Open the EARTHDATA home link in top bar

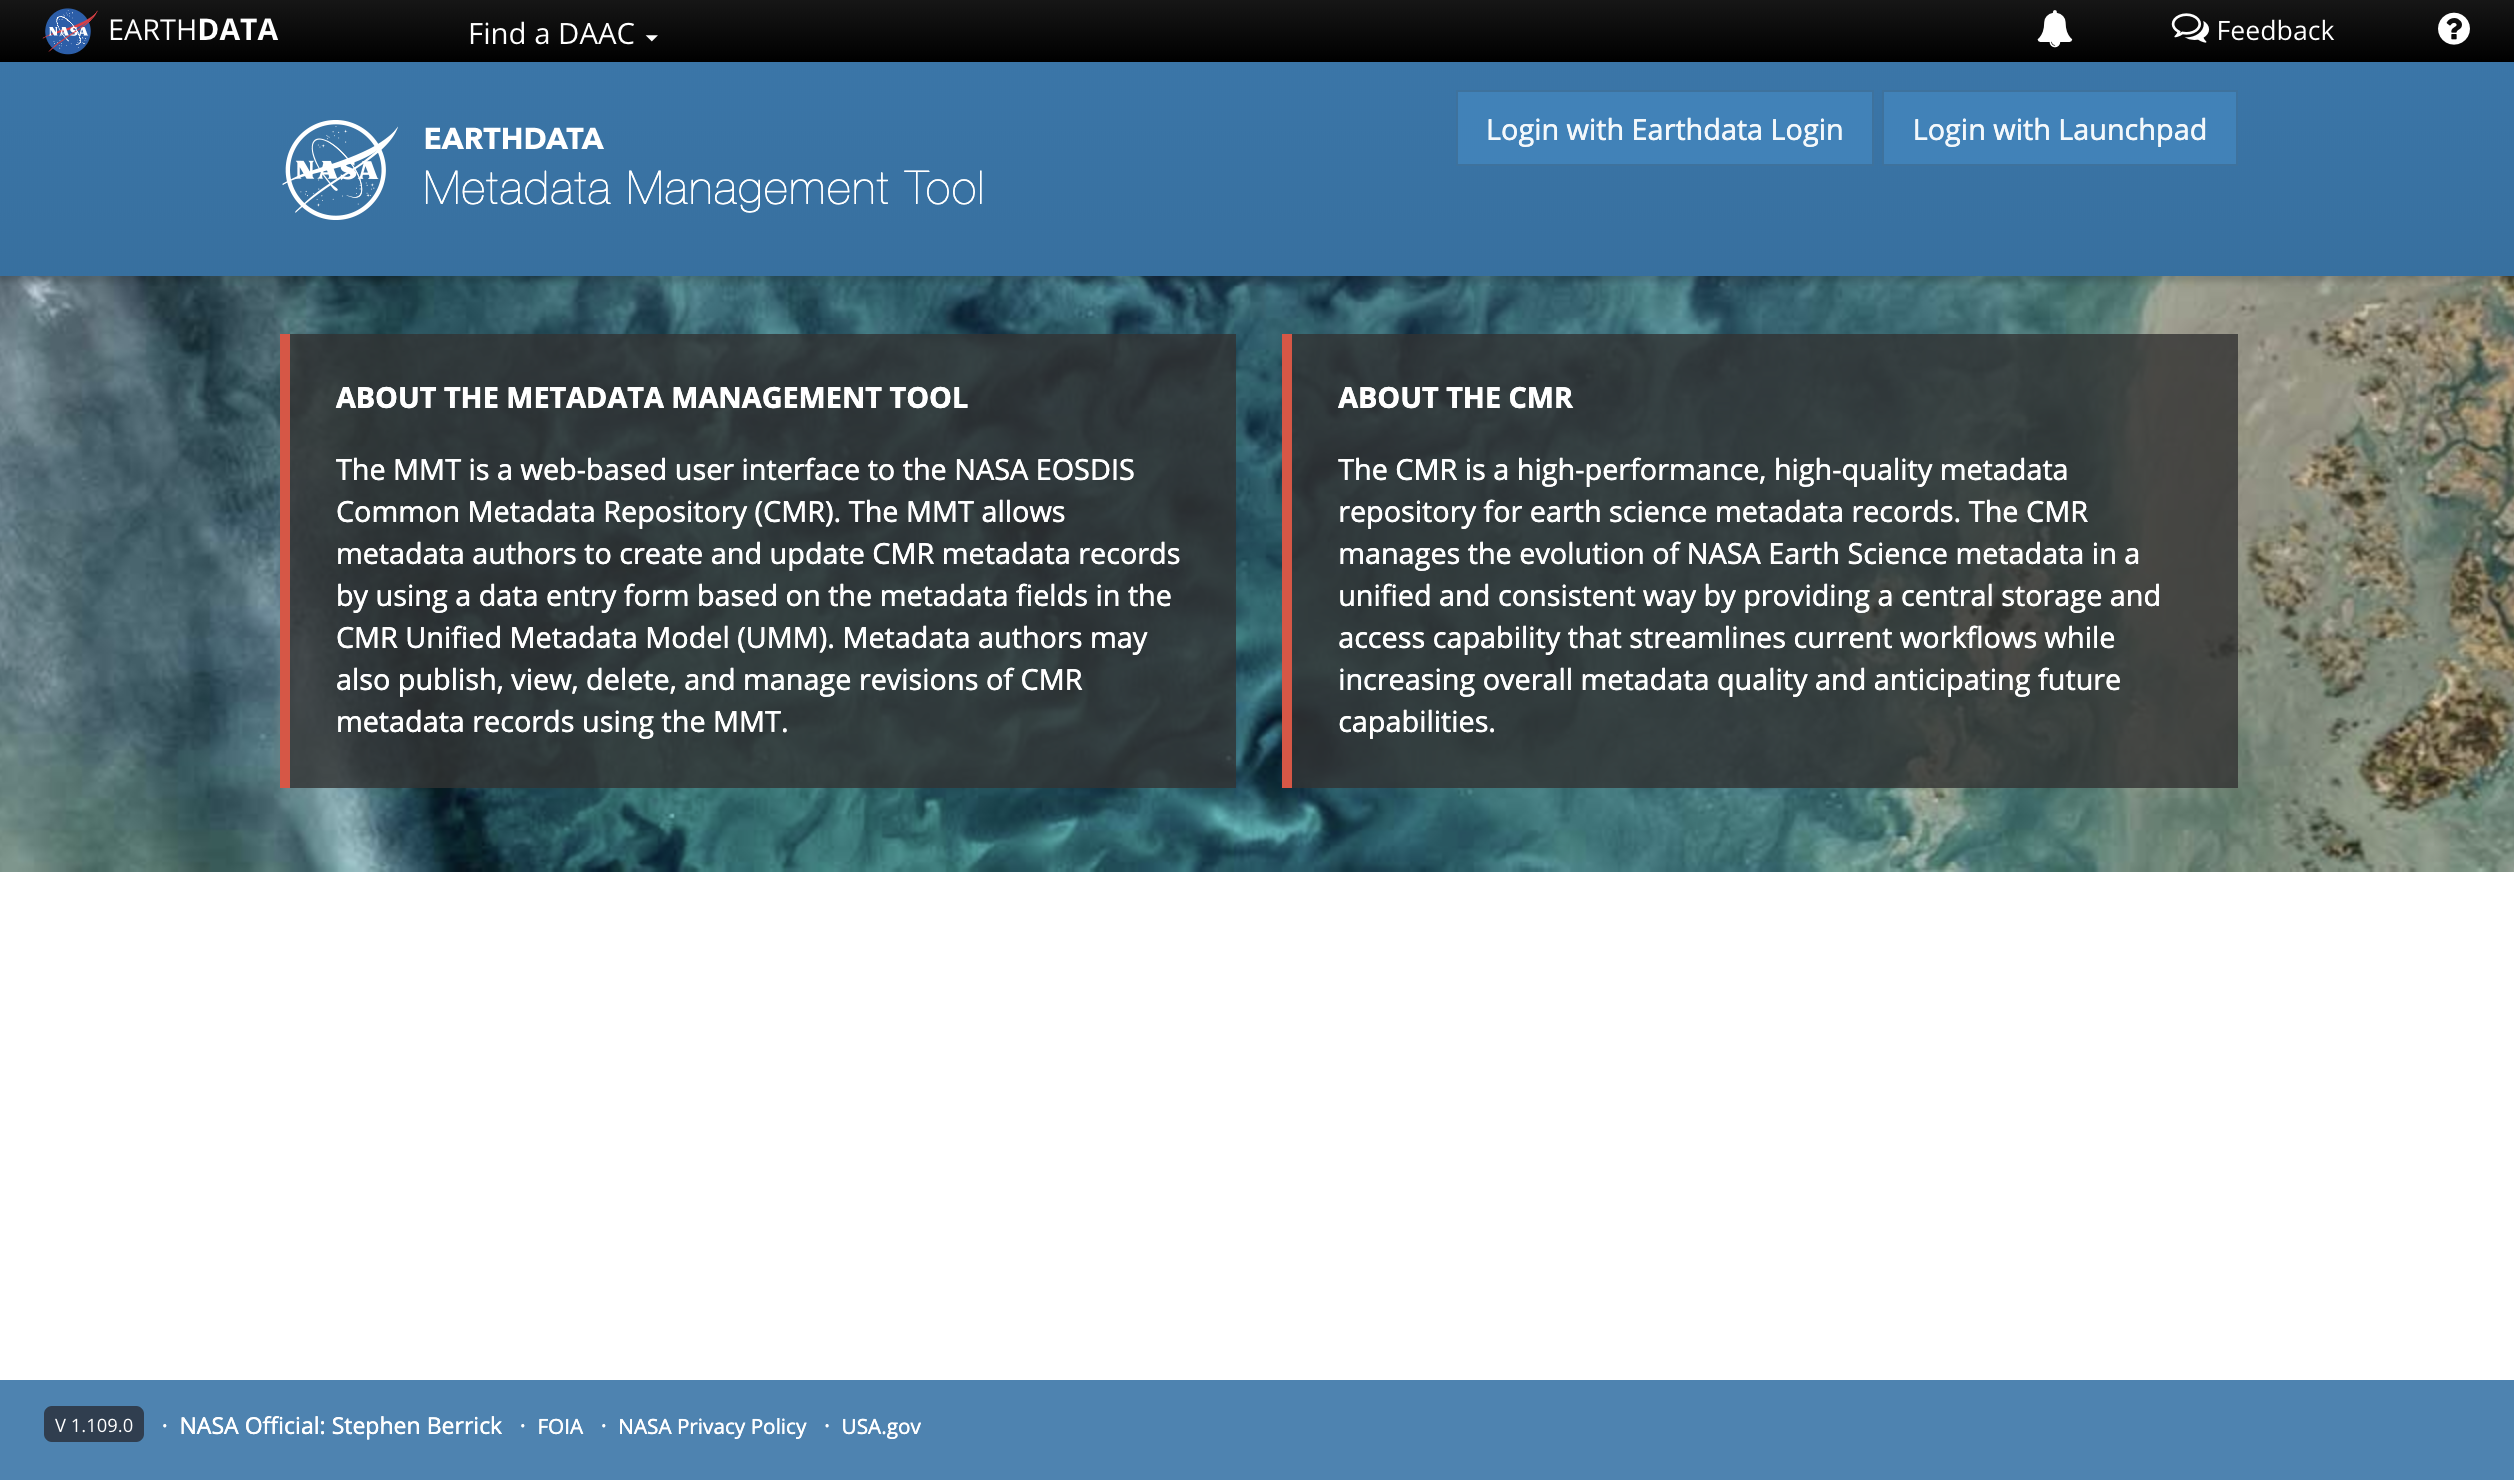[193, 30]
